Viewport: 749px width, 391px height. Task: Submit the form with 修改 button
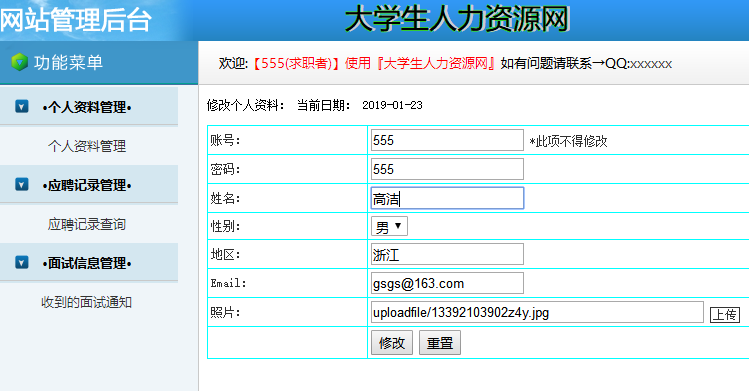392,343
